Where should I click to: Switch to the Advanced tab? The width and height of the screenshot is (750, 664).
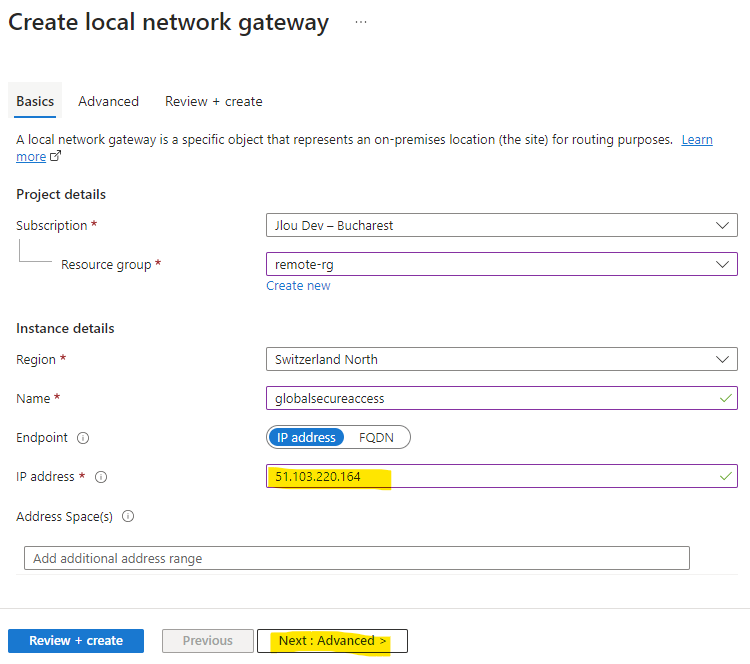109,101
